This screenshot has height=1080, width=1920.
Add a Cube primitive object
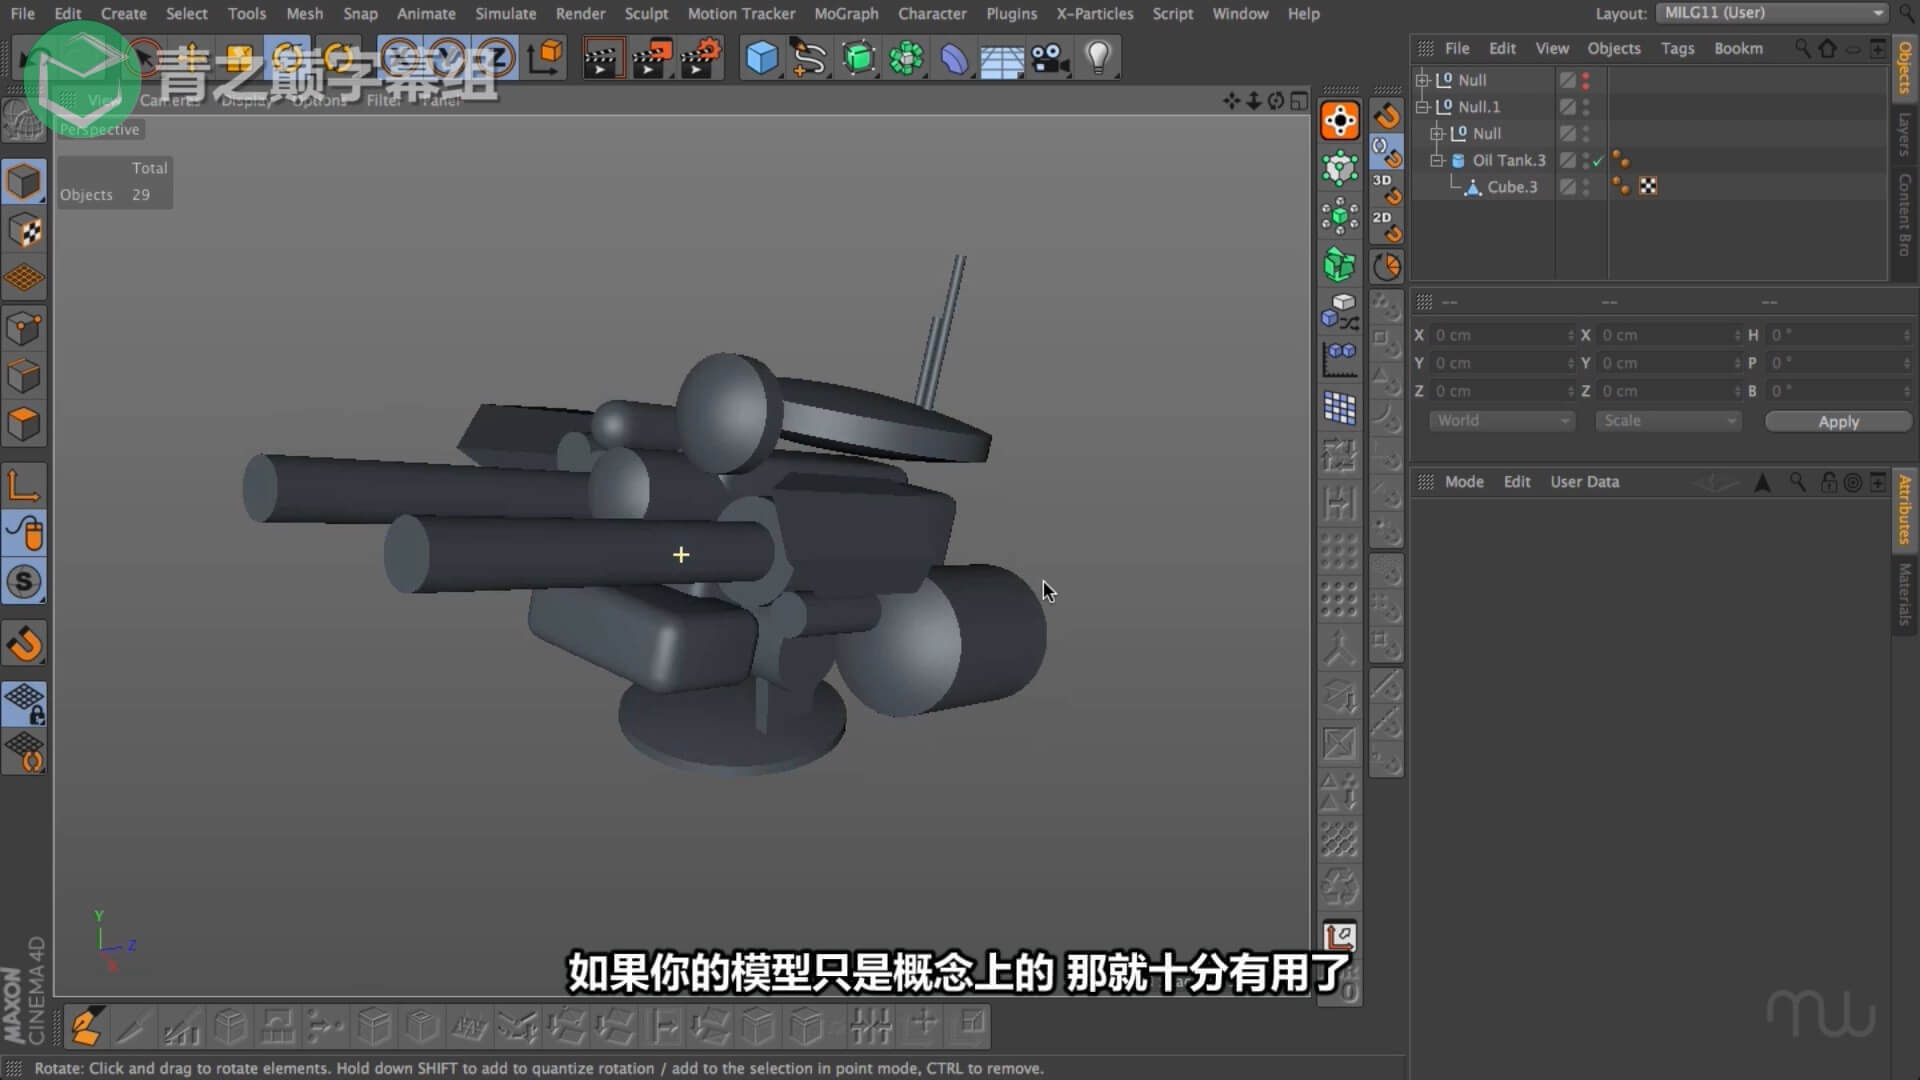(x=761, y=58)
